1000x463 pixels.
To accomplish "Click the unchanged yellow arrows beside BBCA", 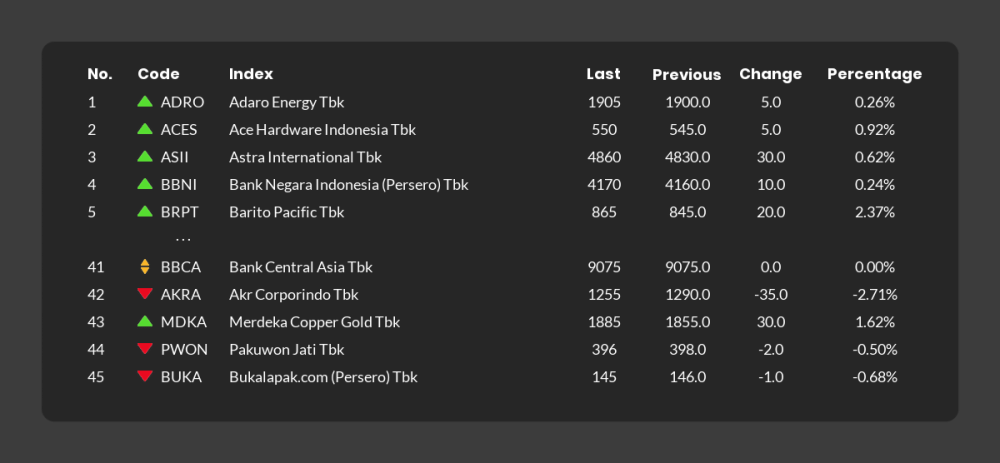I will point(145,267).
